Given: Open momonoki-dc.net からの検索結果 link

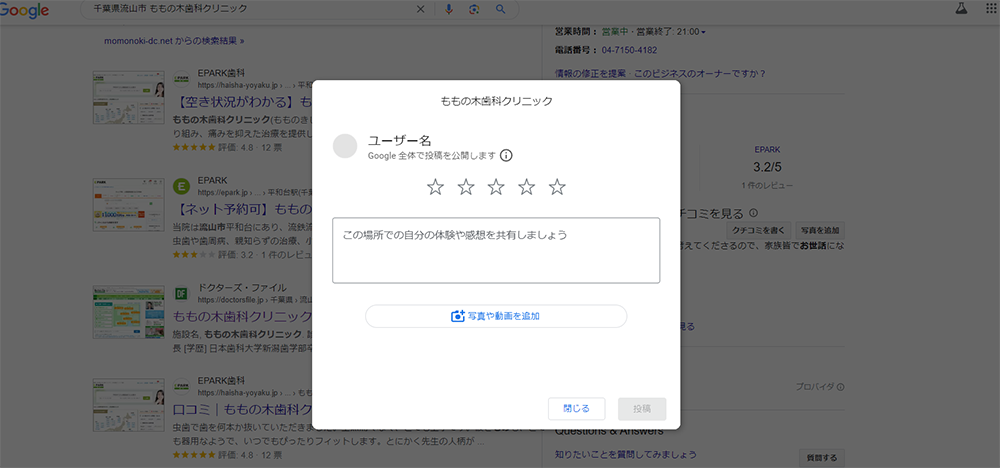Looking at the screenshot, I should point(172,41).
